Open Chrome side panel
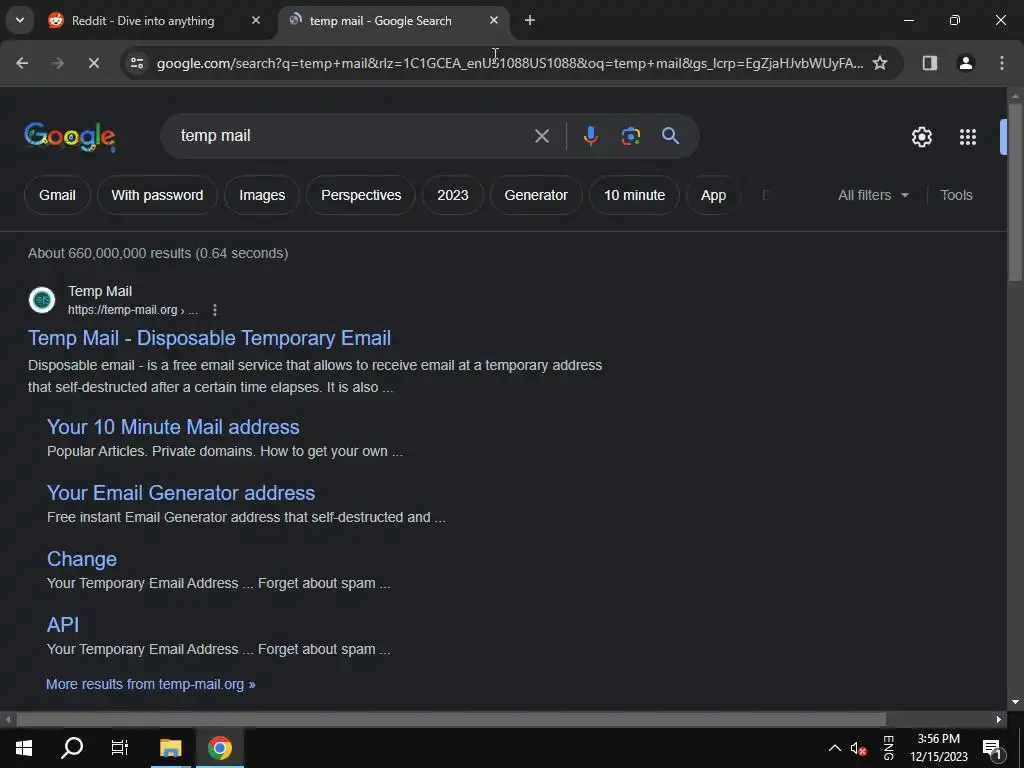 pyautogui.click(x=930, y=63)
